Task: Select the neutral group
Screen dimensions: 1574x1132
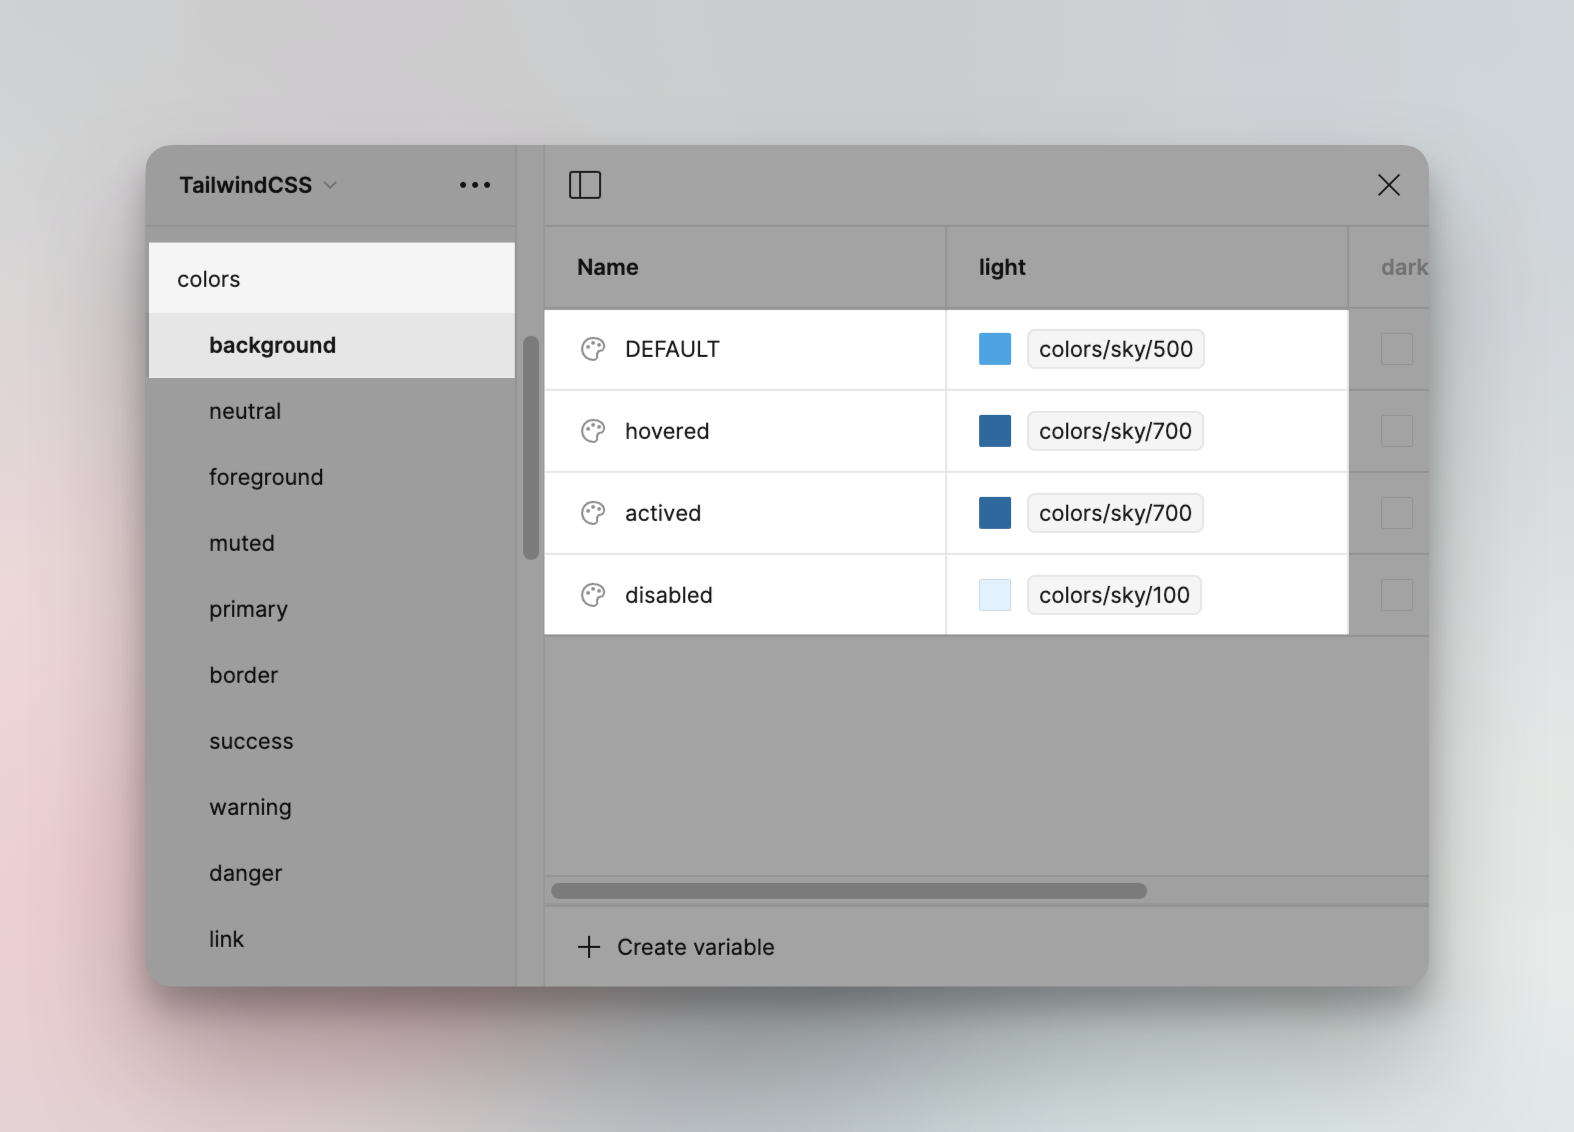Action: pyautogui.click(x=332, y=411)
